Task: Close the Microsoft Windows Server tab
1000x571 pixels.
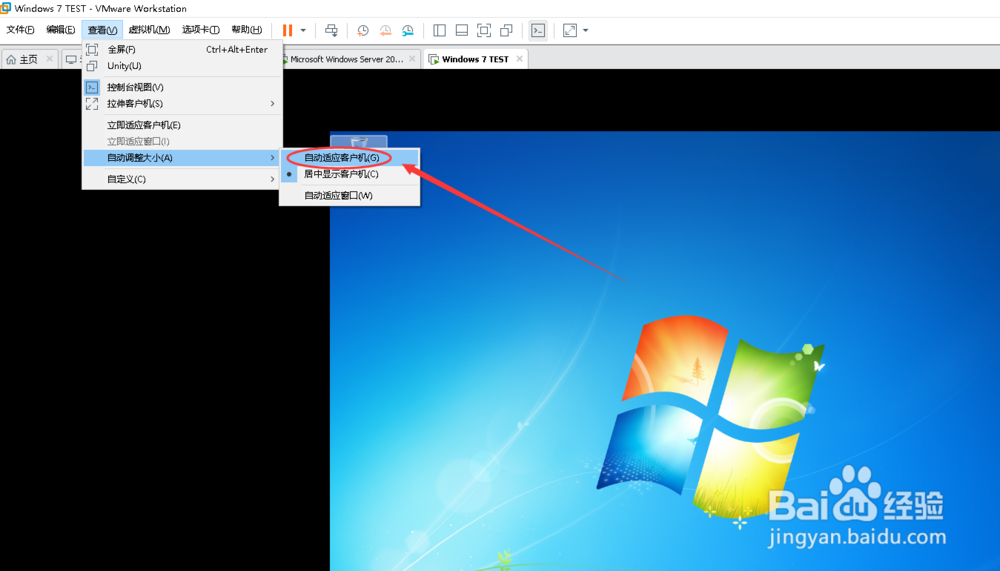Action: 412,59
